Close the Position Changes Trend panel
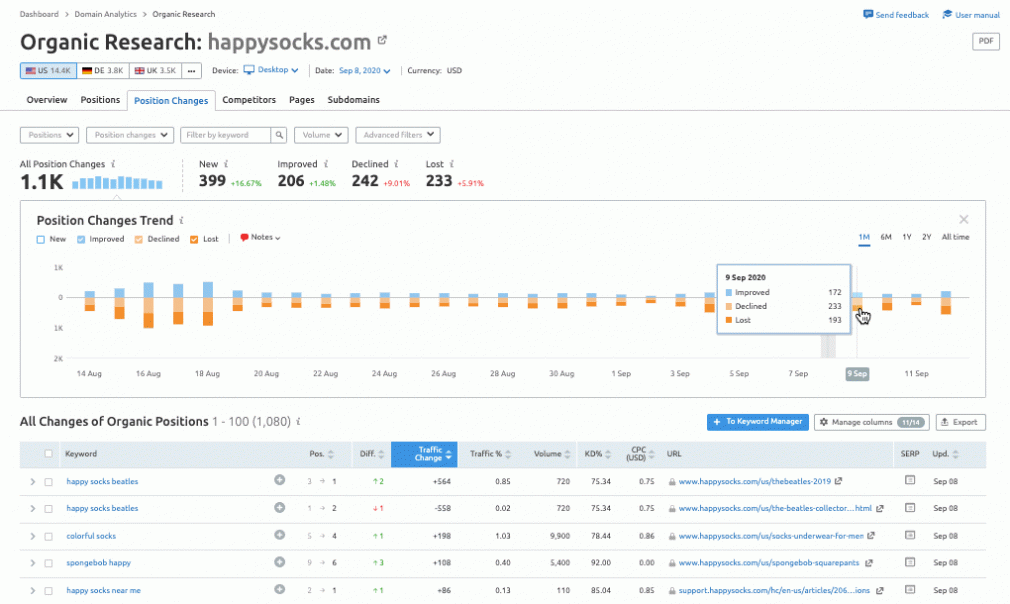Screen dimensions: 1010x604 (964, 220)
